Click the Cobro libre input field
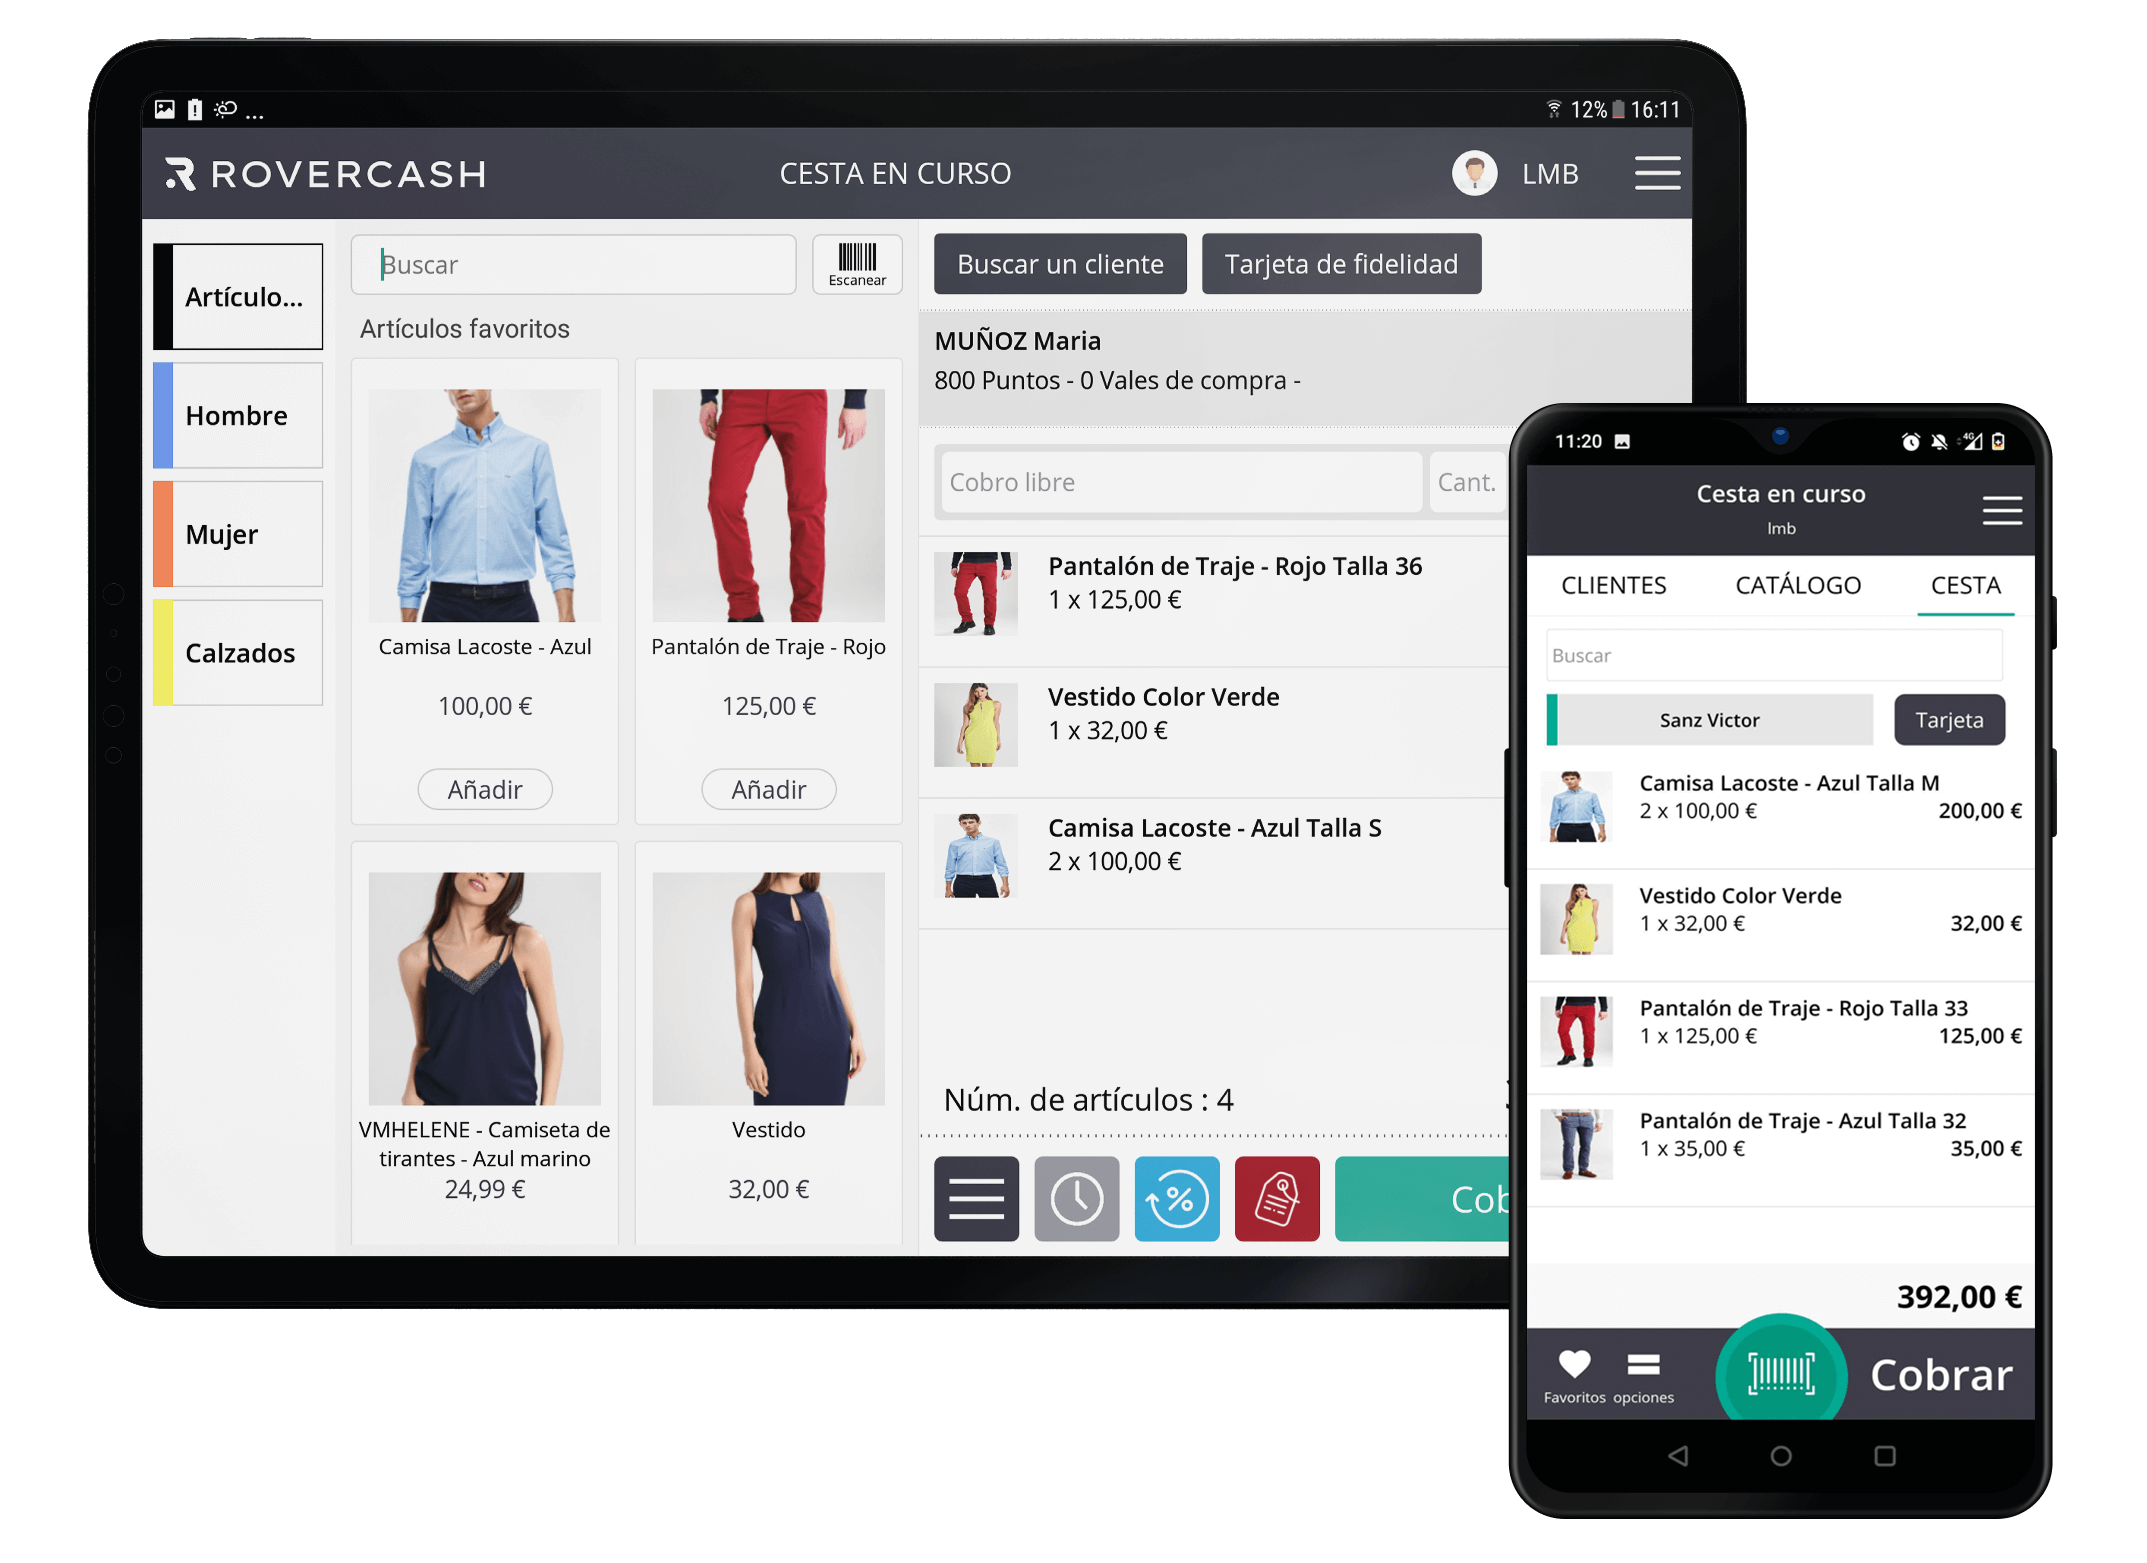2147x1563 pixels. point(1181,482)
